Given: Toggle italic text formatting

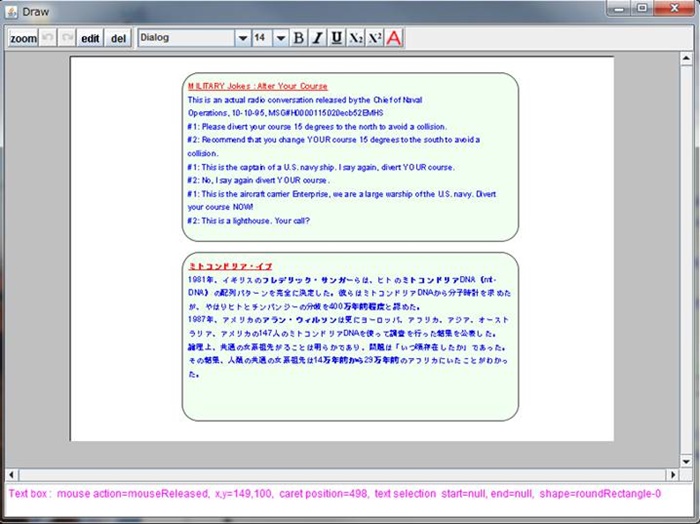Looking at the screenshot, I should click(x=317, y=38).
